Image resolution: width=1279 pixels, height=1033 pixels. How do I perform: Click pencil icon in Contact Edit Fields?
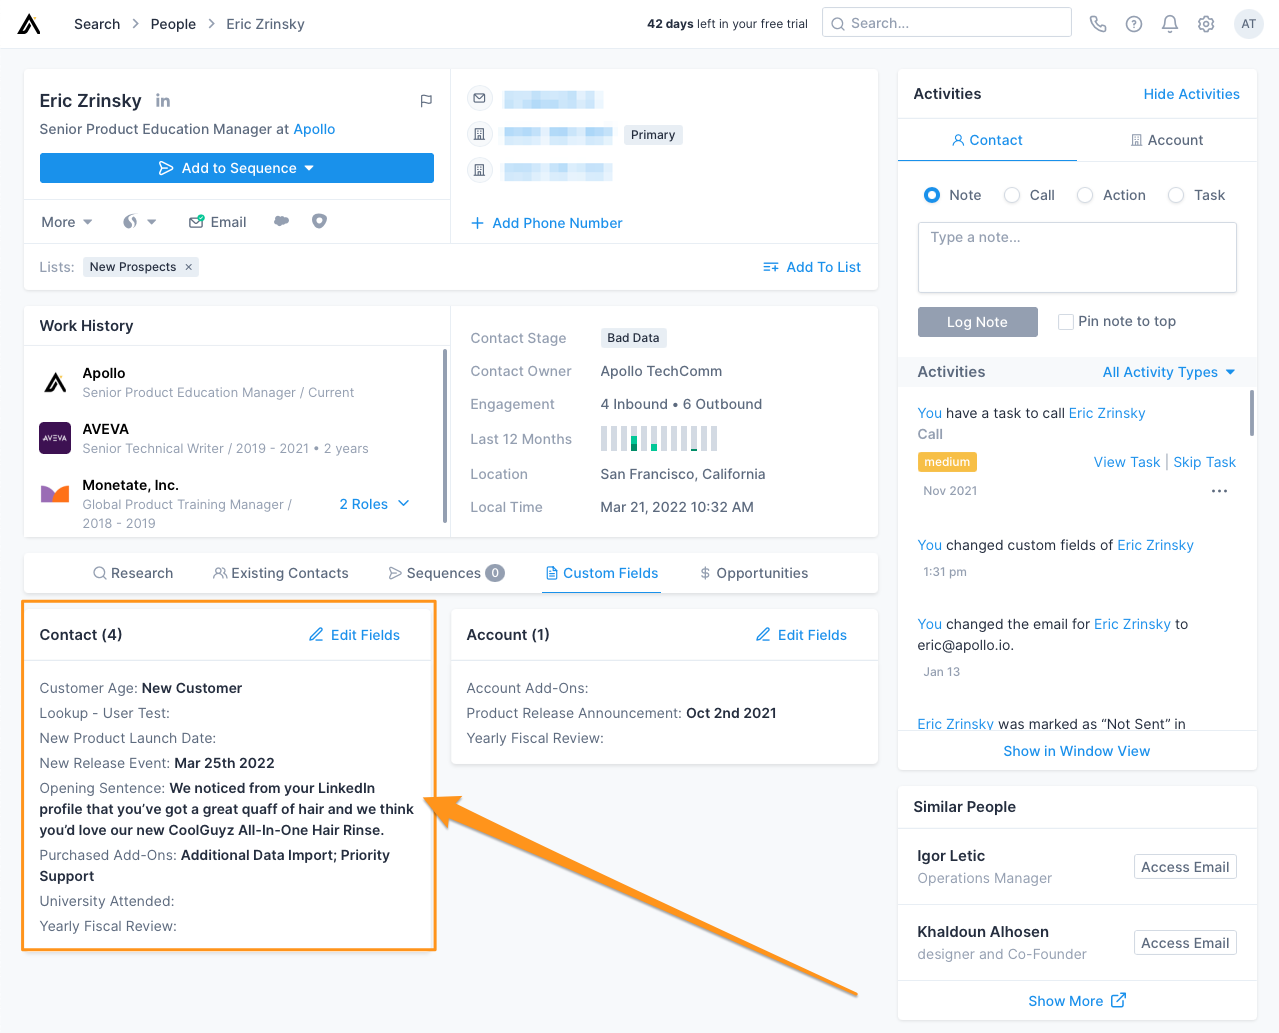pyautogui.click(x=316, y=635)
